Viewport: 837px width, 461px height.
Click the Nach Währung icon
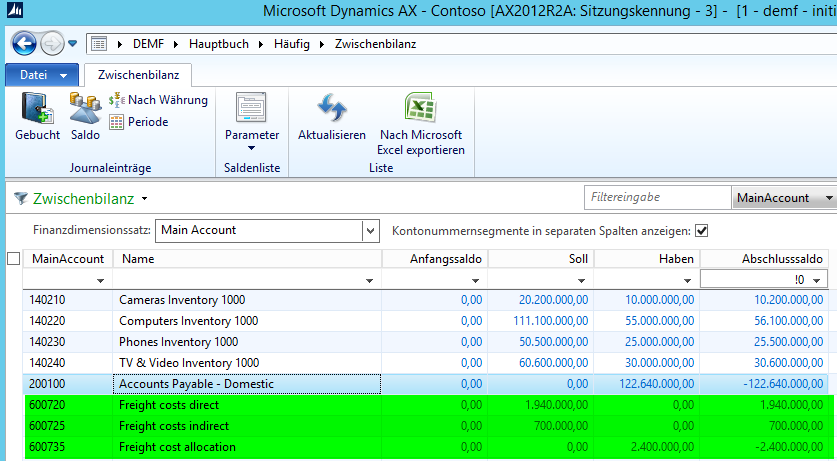[117, 100]
